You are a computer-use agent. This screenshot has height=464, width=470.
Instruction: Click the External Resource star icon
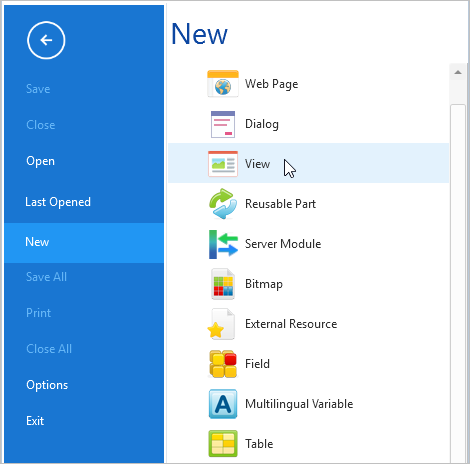[x=221, y=324]
